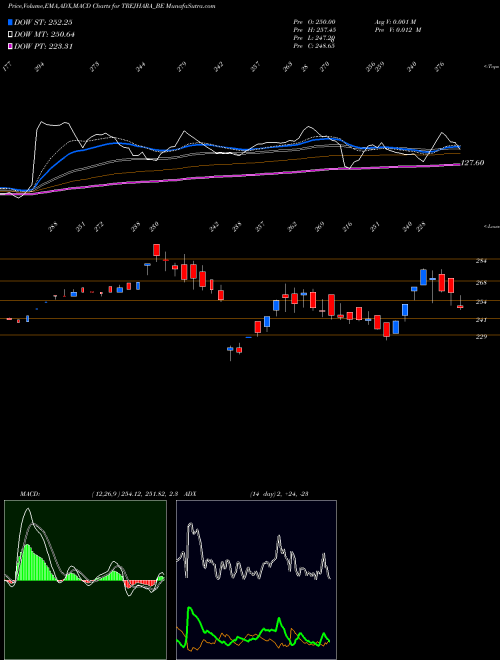
Task: Open the green MACD histogram panel
Action: (85, 580)
